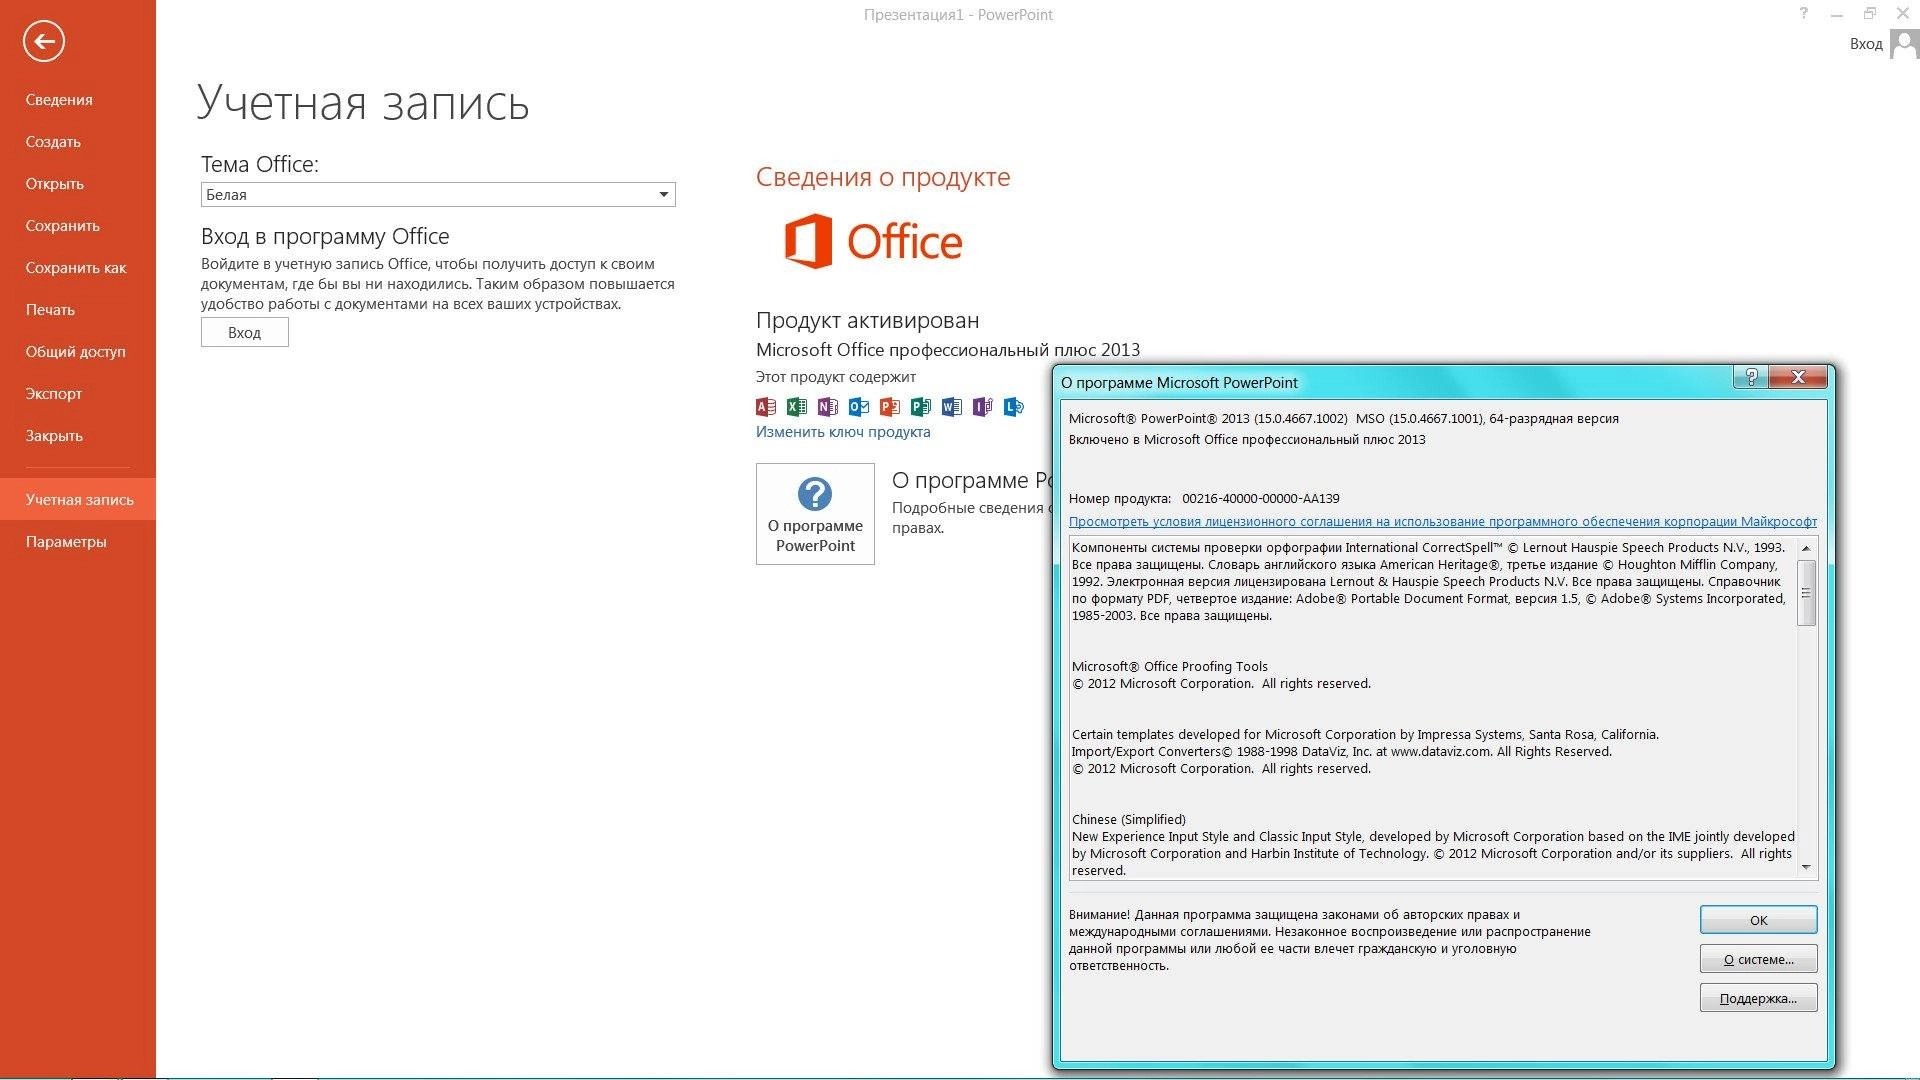1920x1080 pixels.
Task: Click the PowerPoint product icon
Action: click(890, 406)
